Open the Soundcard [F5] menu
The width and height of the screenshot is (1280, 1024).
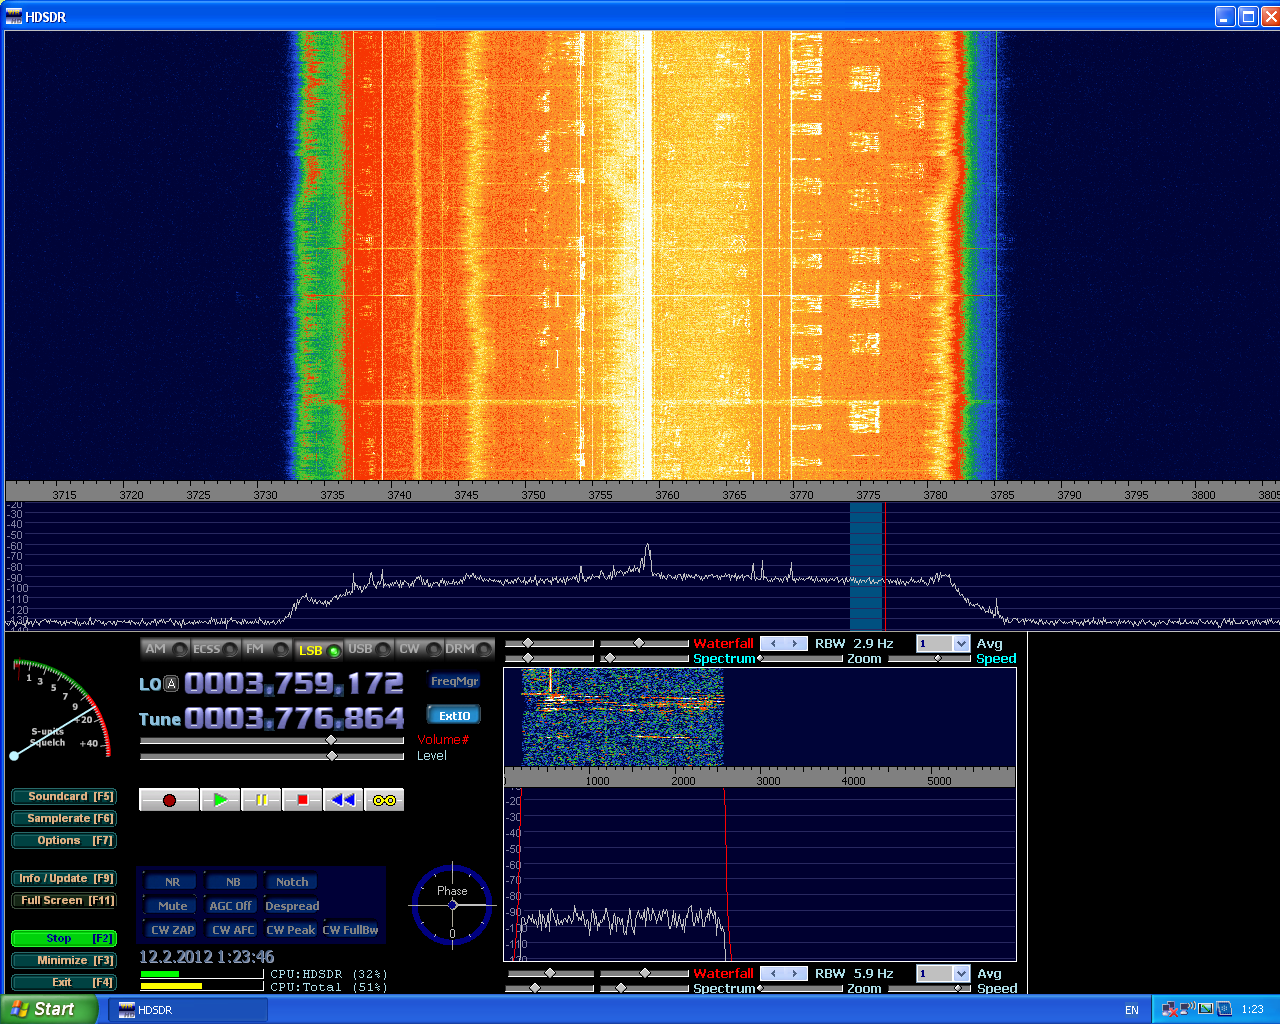click(x=64, y=797)
